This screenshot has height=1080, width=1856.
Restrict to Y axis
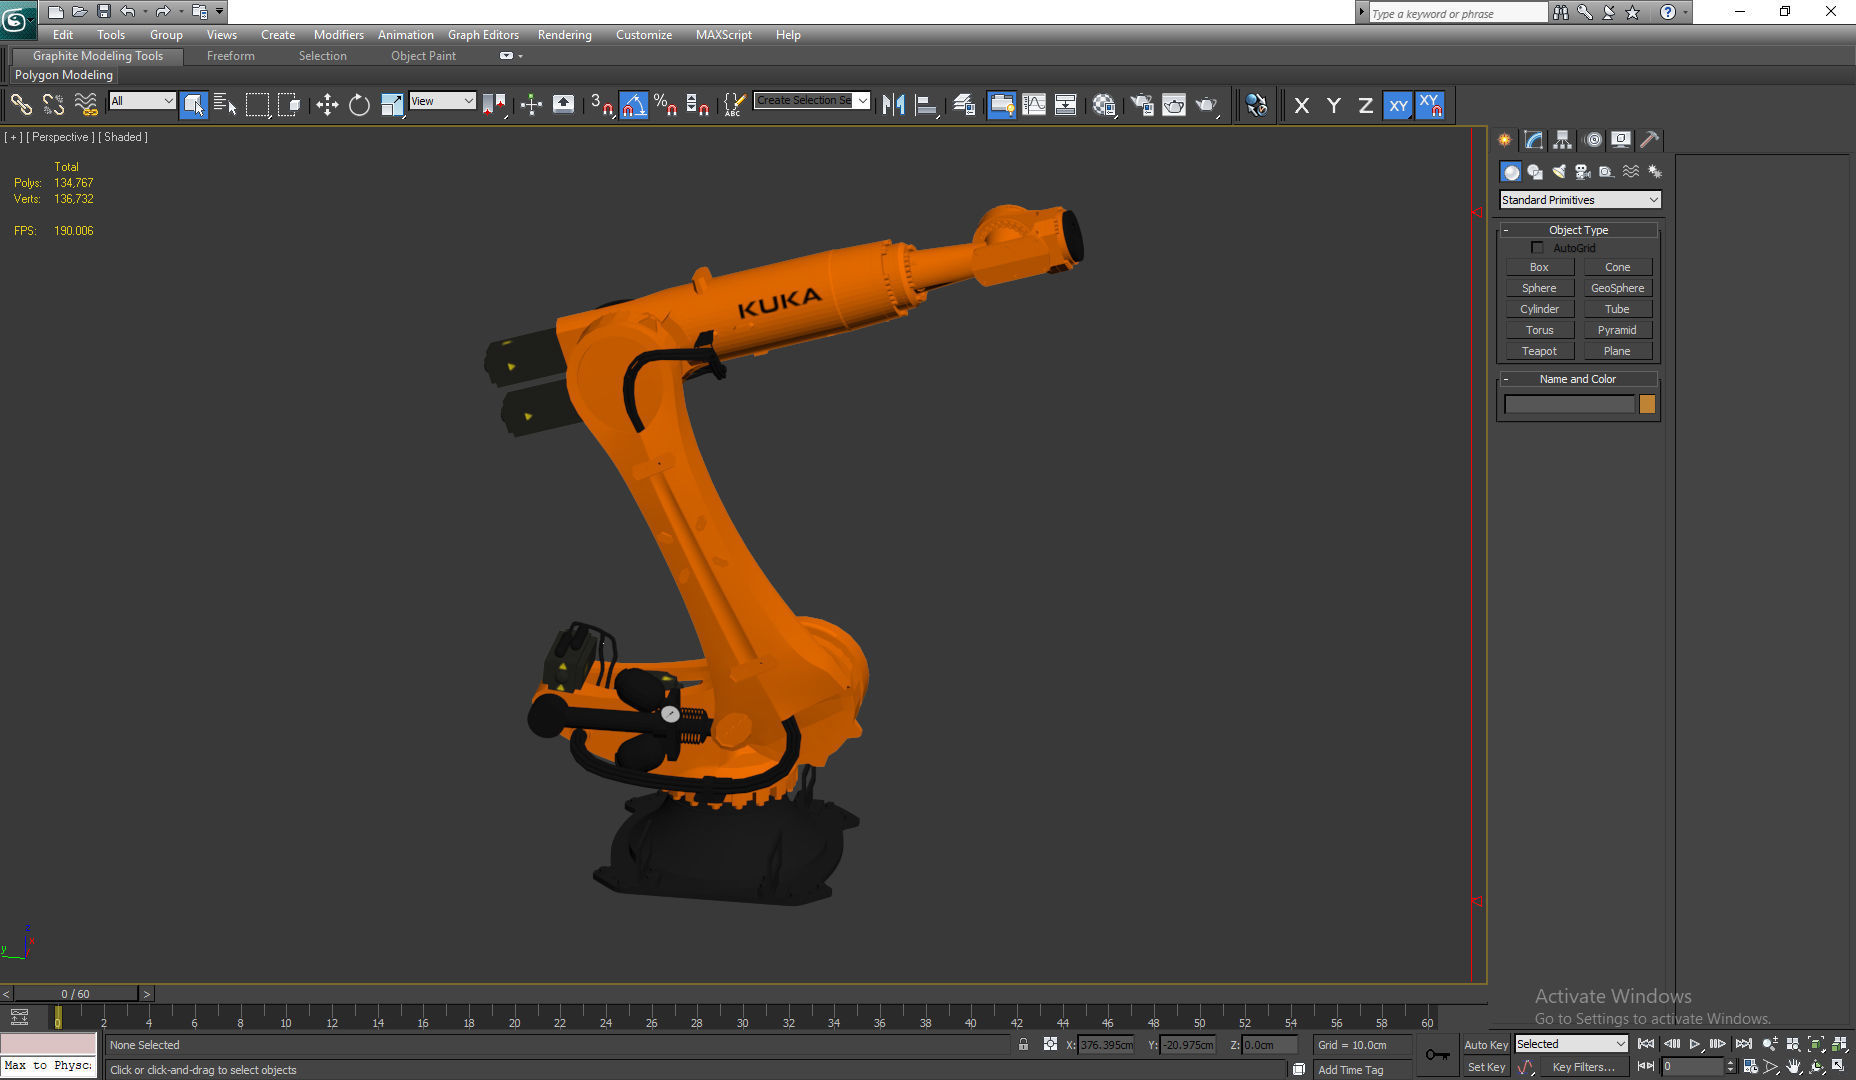(x=1333, y=105)
